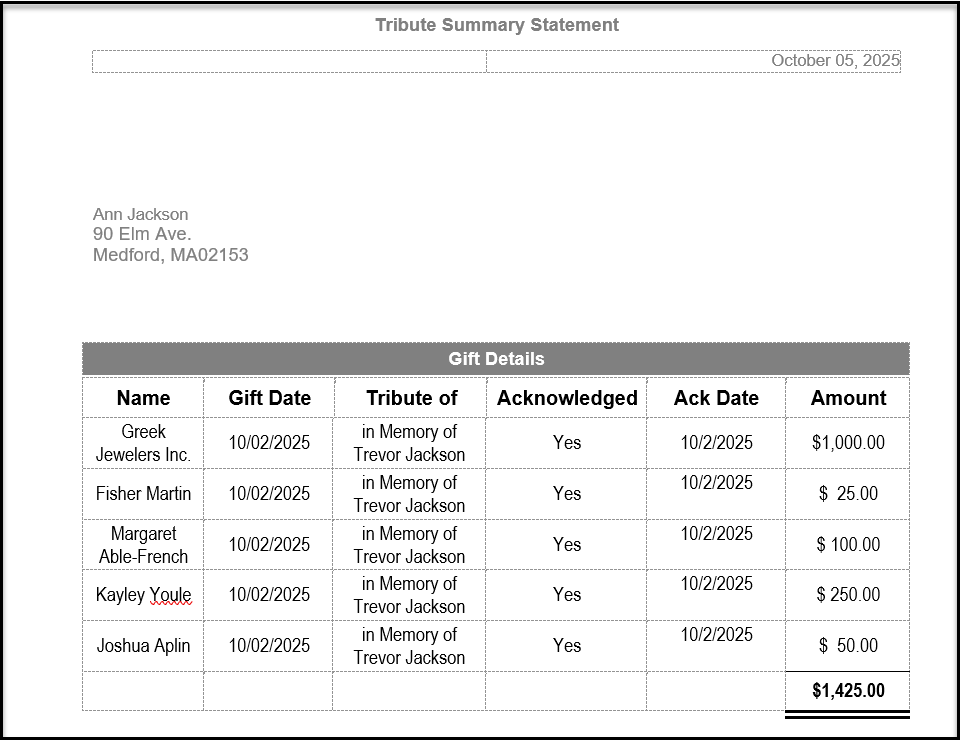960x740 pixels.
Task: Click Gift Date in Joshua Aplin row
Action: (x=269, y=646)
